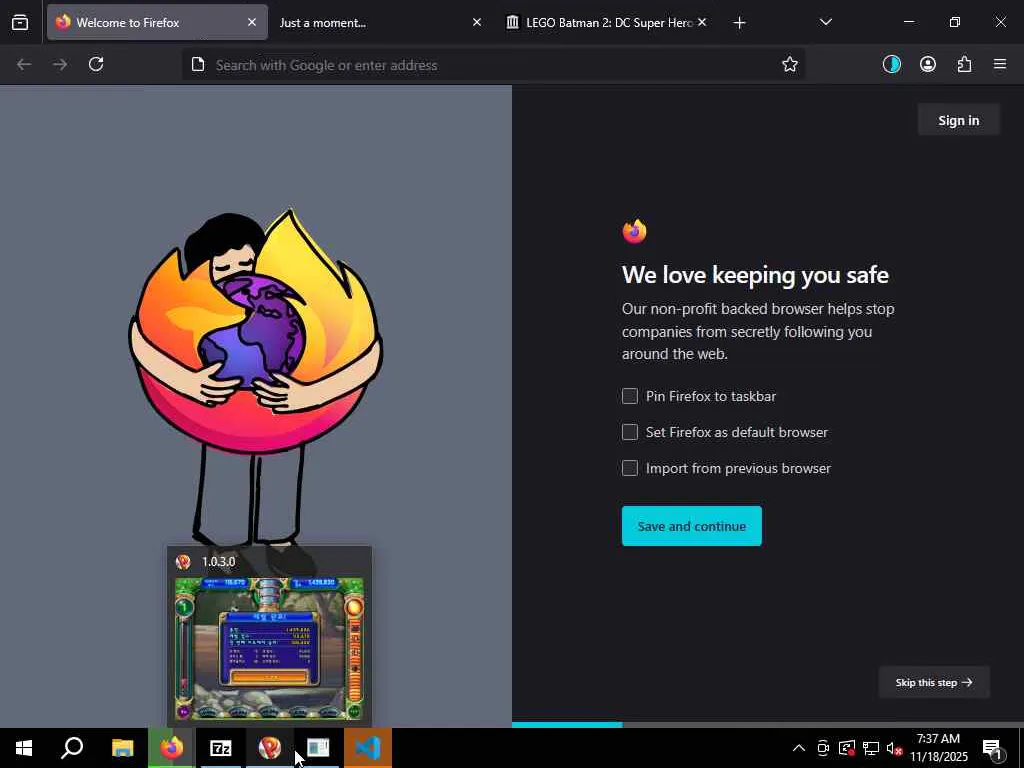This screenshot has width=1024, height=768.
Task: Bookmark this page with the star icon
Action: pos(790,65)
